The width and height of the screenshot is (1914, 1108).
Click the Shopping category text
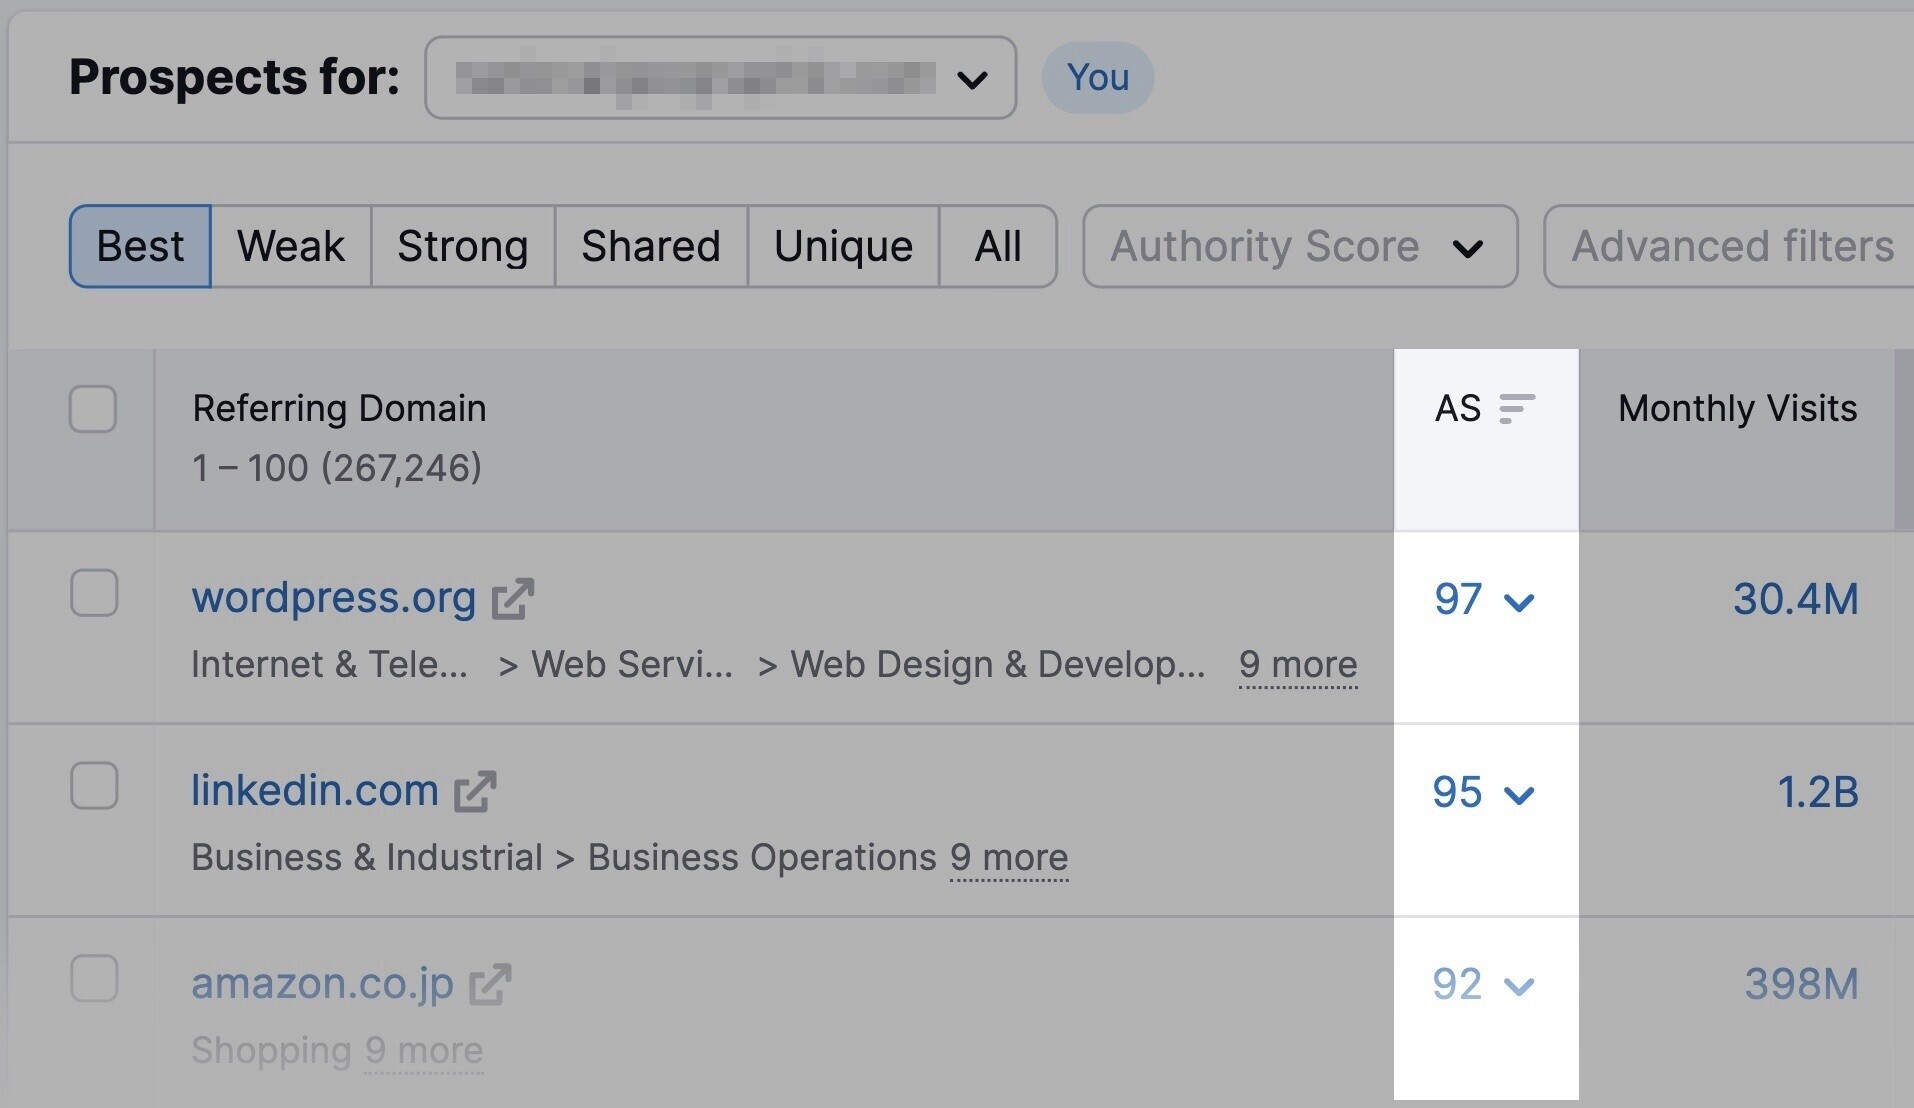[271, 1051]
